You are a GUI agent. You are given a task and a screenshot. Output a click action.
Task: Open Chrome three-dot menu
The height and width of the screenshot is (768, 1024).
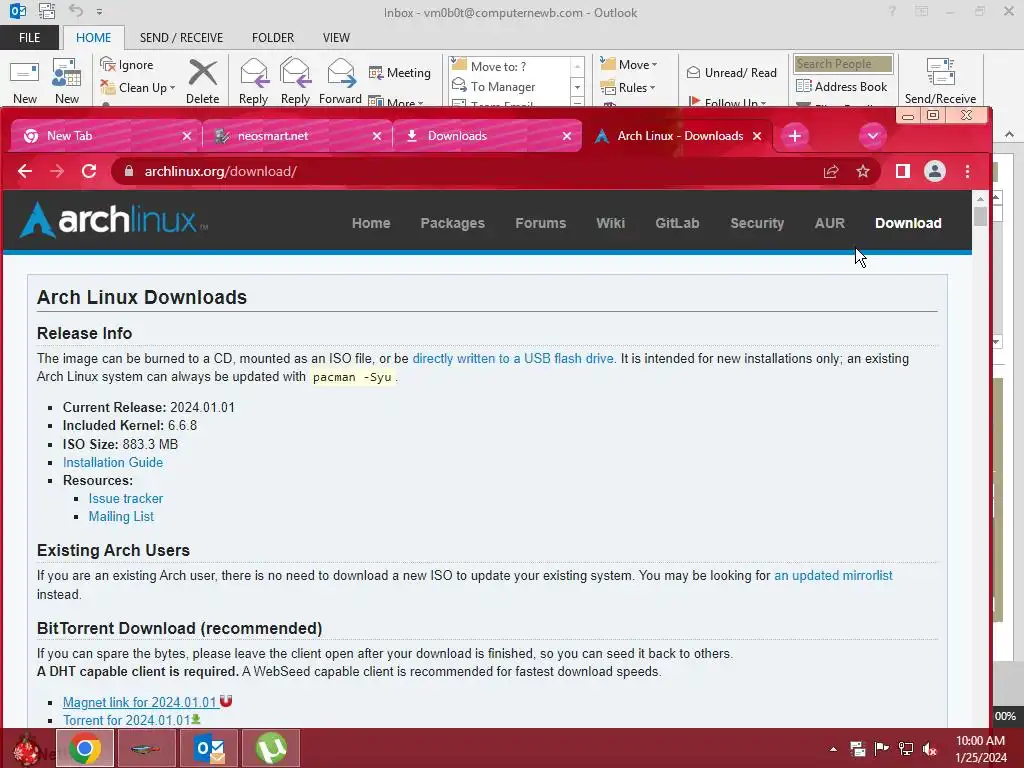tap(967, 171)
